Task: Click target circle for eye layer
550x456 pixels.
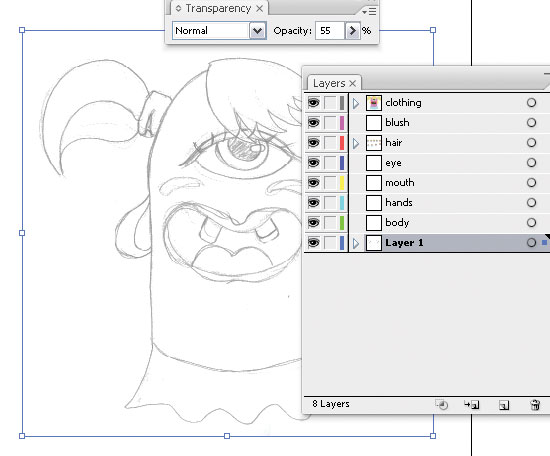Action: coord(531,162)
